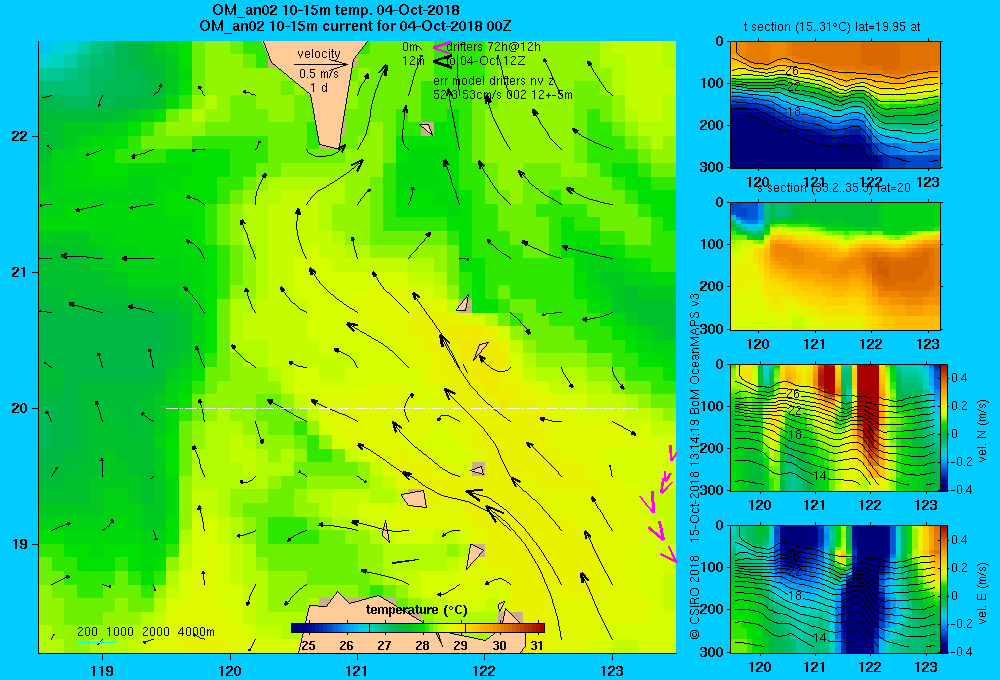The width and height of the screenshot is (1000, 680).
Task: Click the northward velocity section plot
Action: [x=835, y=427]
